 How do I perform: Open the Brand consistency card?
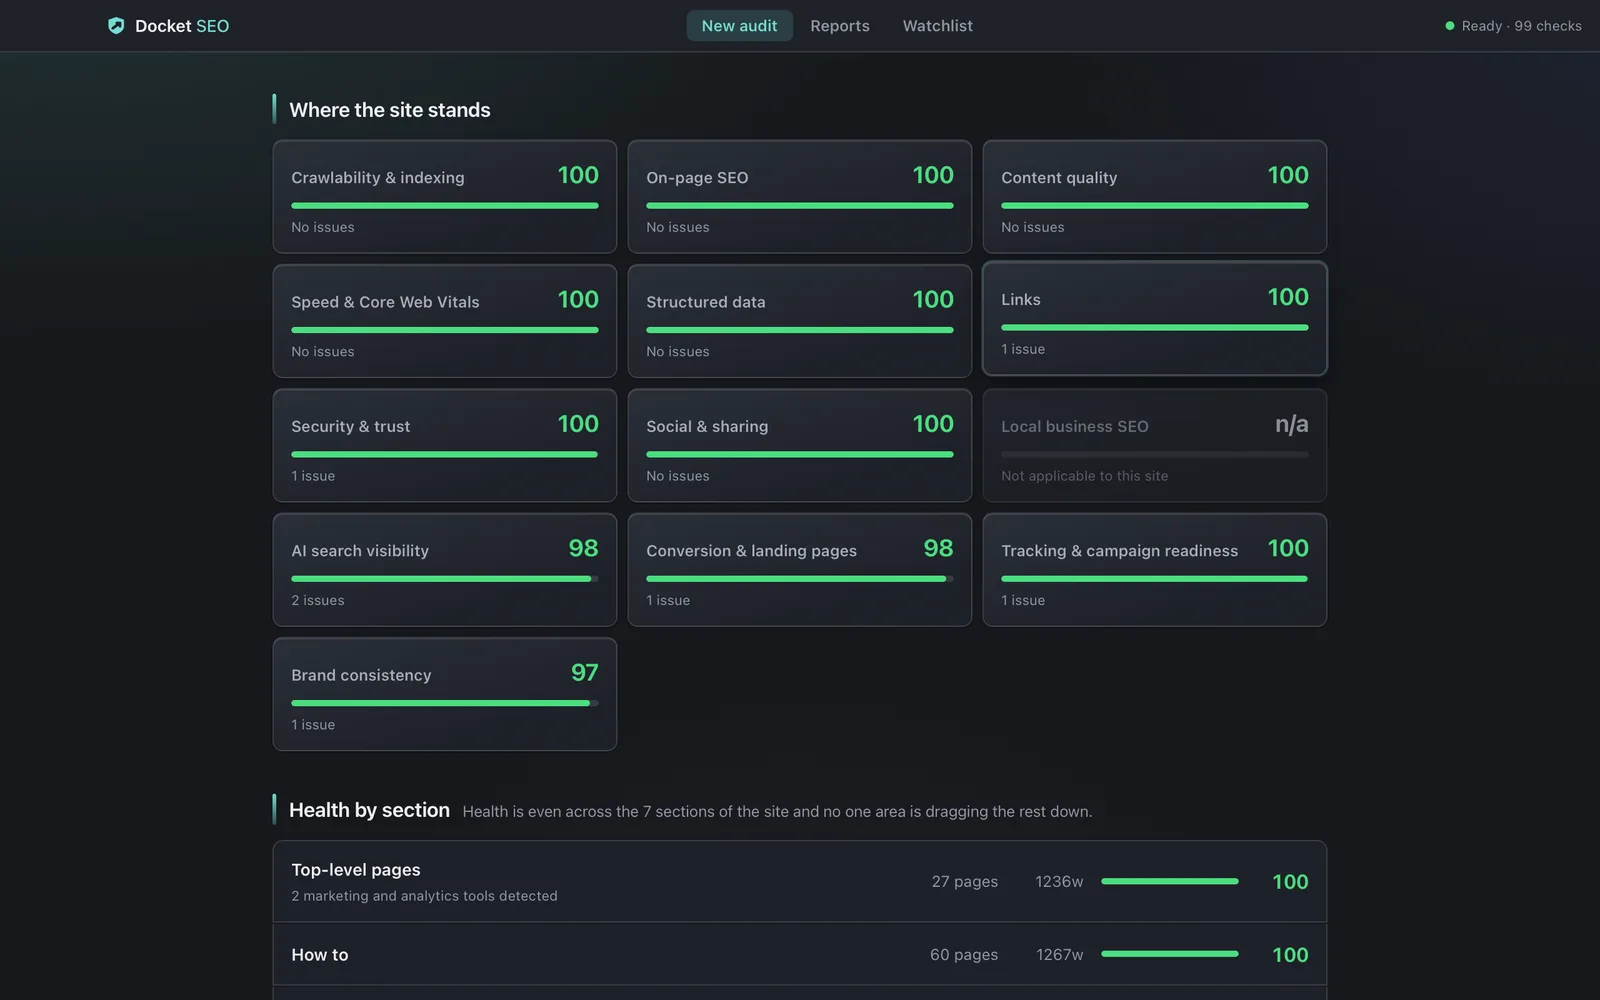[x=445, y=695]
